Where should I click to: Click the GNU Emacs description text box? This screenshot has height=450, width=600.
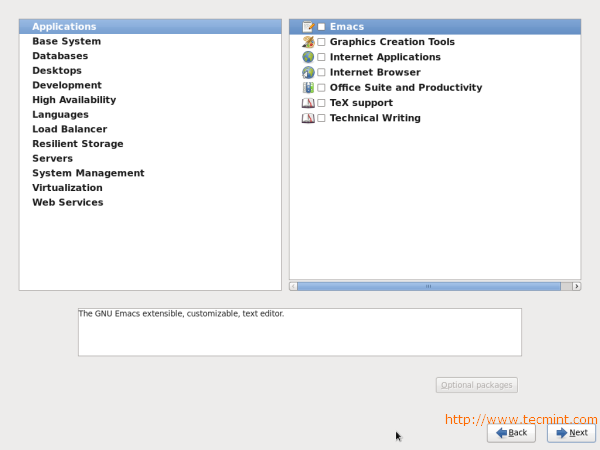(300, 332)
